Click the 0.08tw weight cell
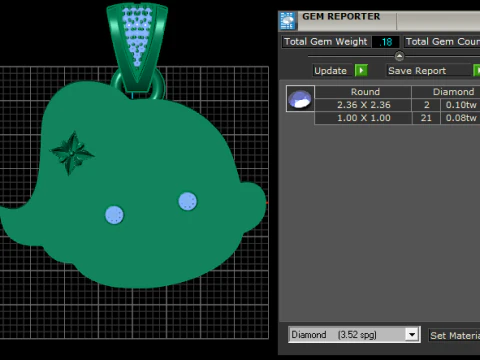 coord(460,118)
